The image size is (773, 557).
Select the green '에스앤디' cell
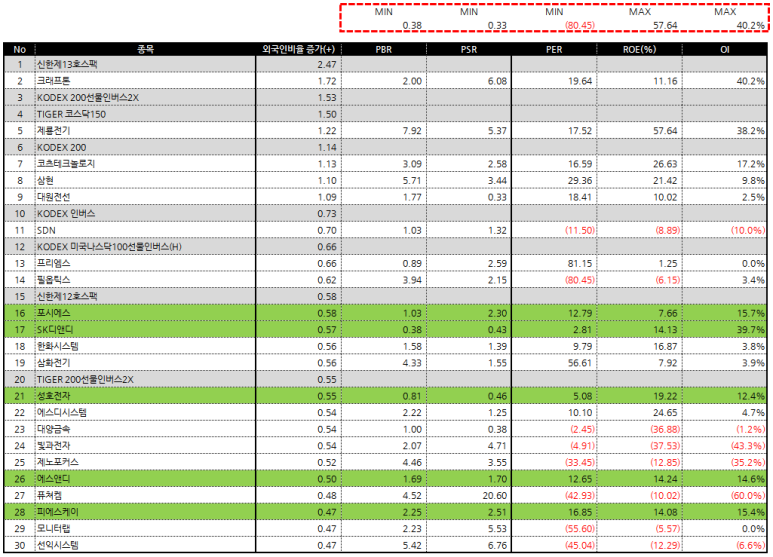[x=145, y=479]
